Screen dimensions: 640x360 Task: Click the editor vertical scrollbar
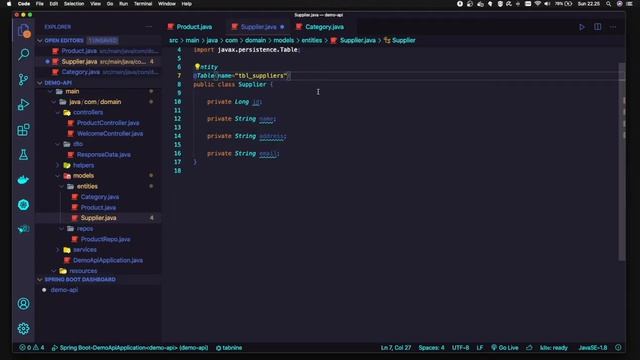tap(622, 161)
